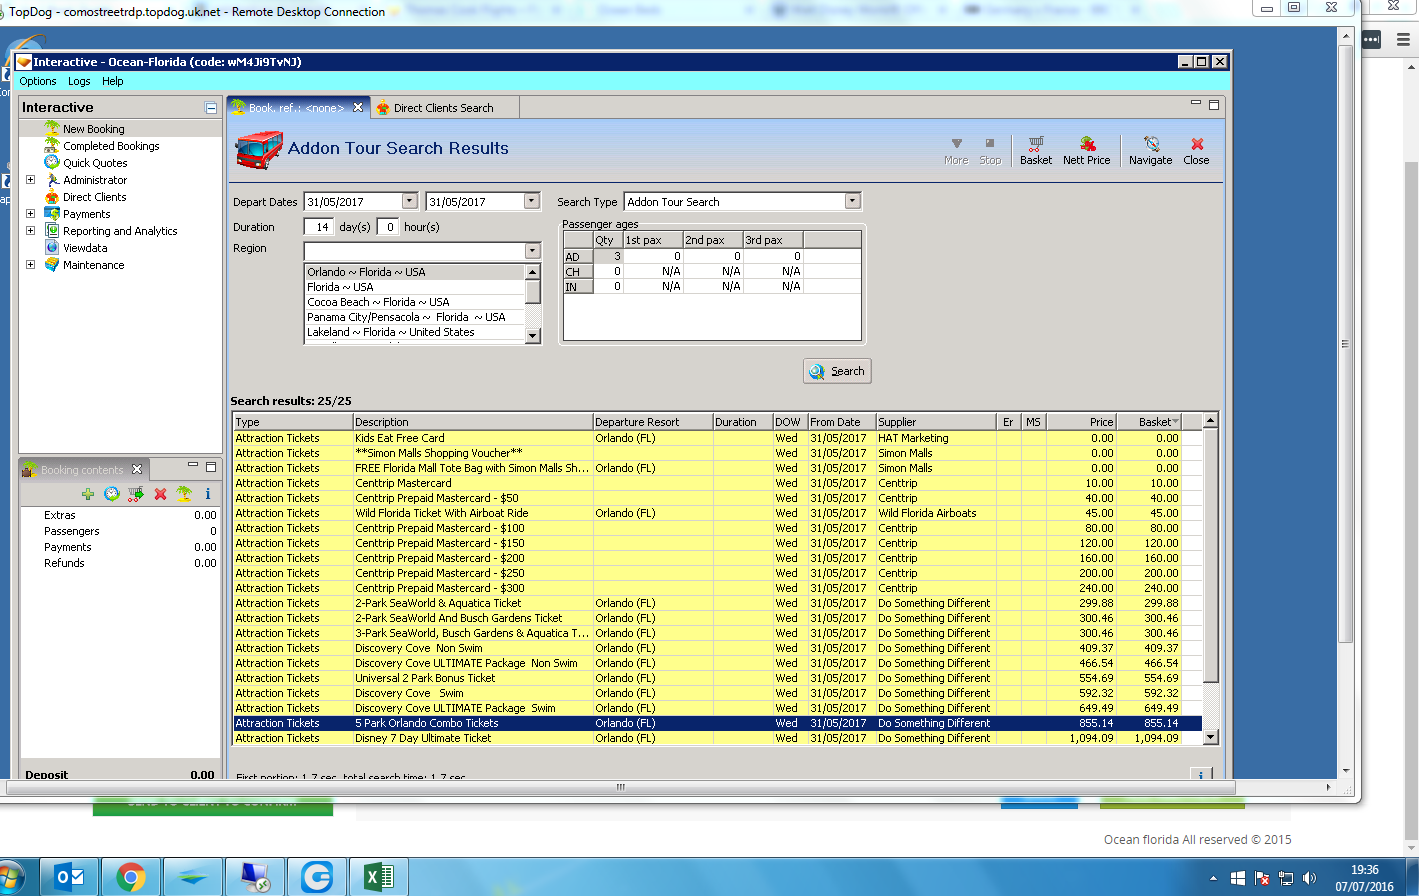Open the Search Type dropdown
Viewport: 1419px width, 896px height.
pyautogui.click(x=852, y=202)
